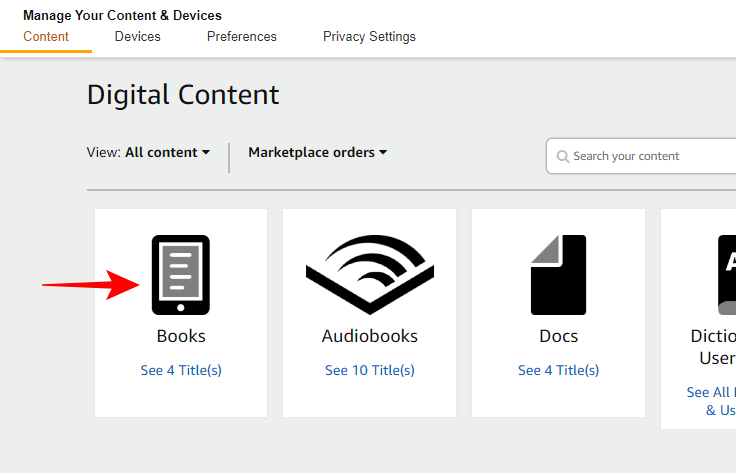
Task: Click the Docs label text
Action: point(559,336)
